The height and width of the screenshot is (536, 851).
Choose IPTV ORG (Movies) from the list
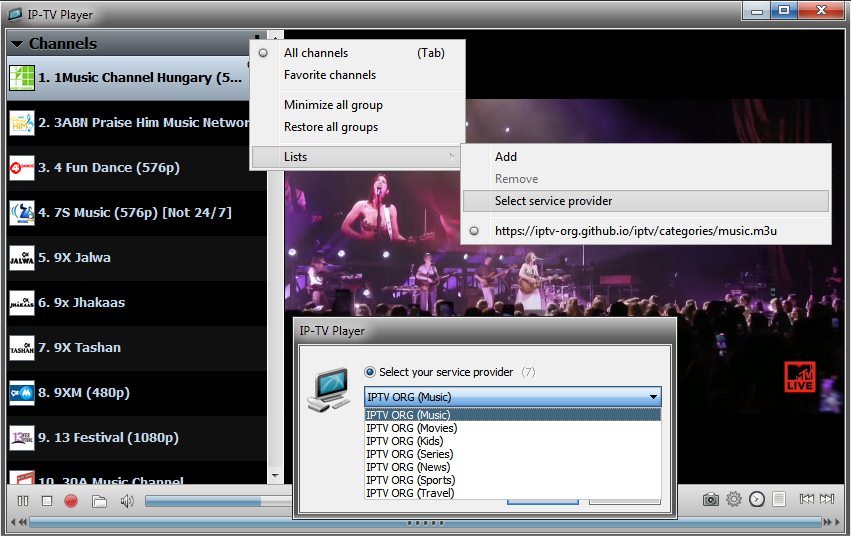pyautogui.click(x=512, y=428)
